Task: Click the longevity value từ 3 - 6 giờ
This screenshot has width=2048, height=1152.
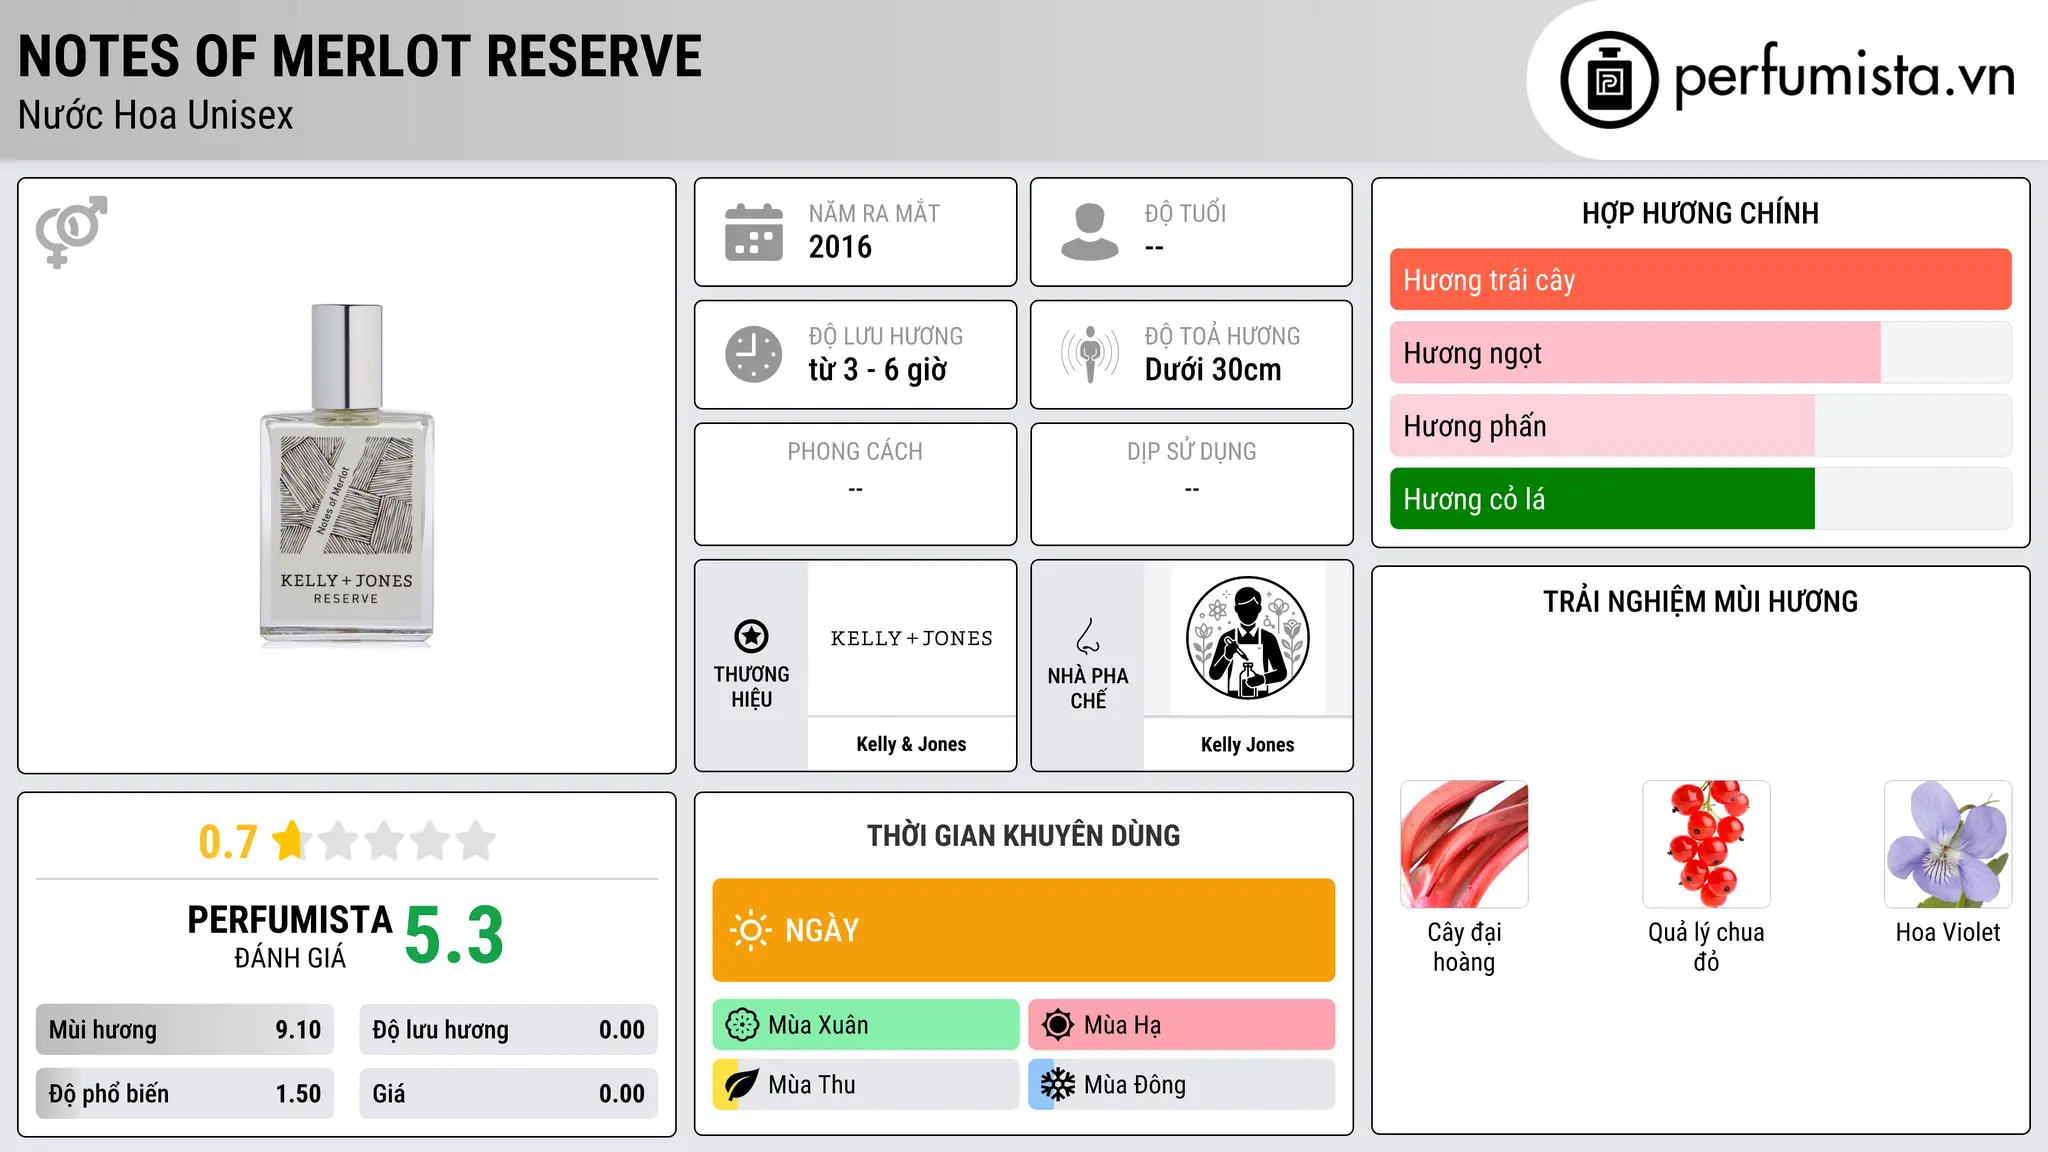Action: (877, 370)
